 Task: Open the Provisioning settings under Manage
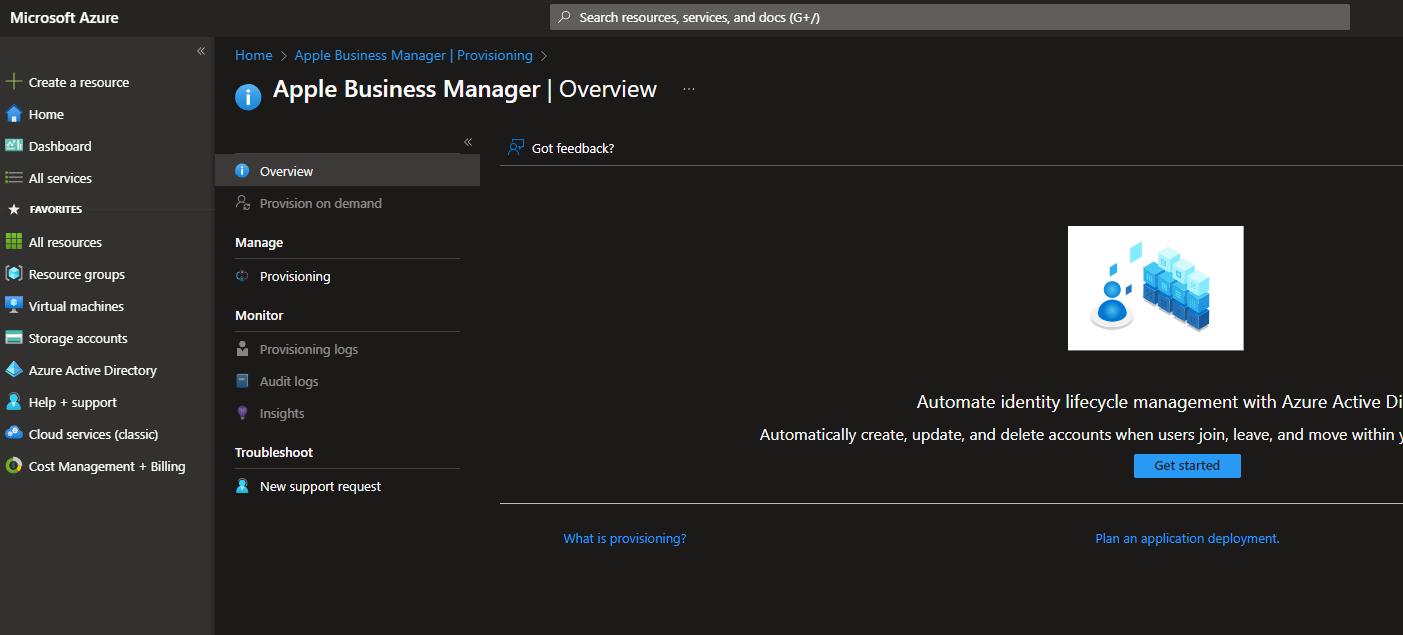pyautogui.click(x=295, y=276)
